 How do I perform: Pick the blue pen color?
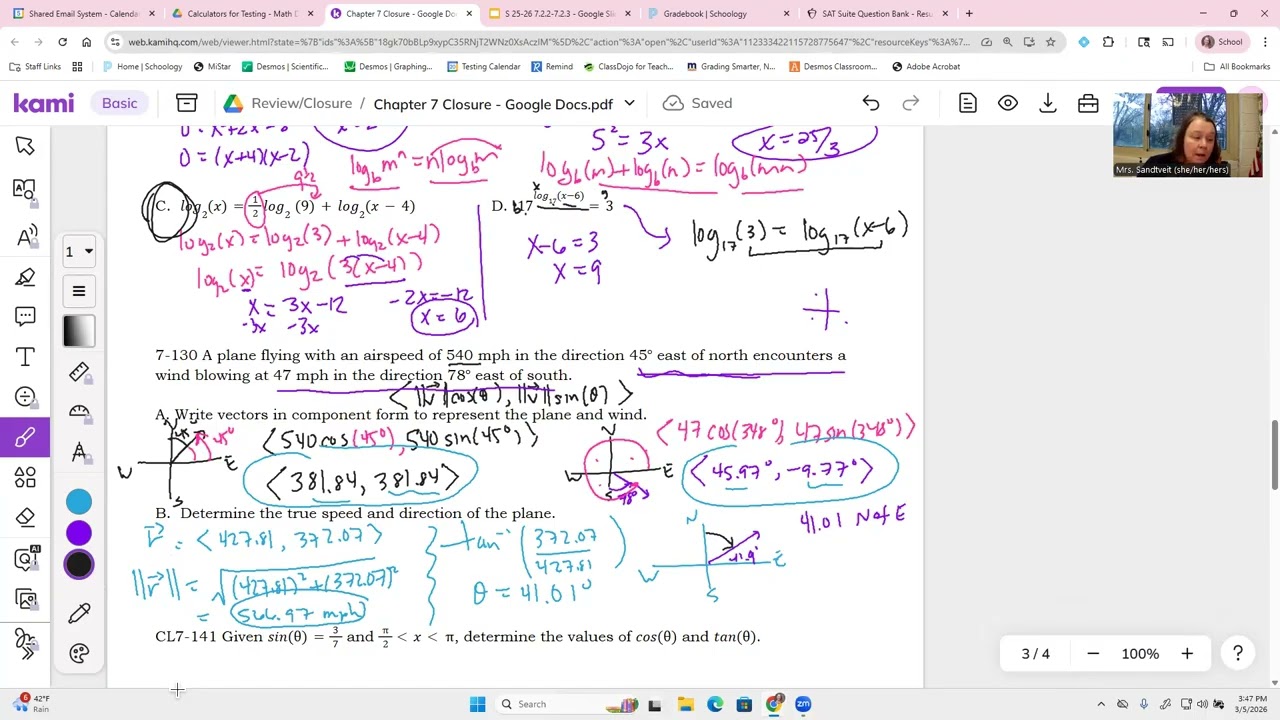(79, 502)
